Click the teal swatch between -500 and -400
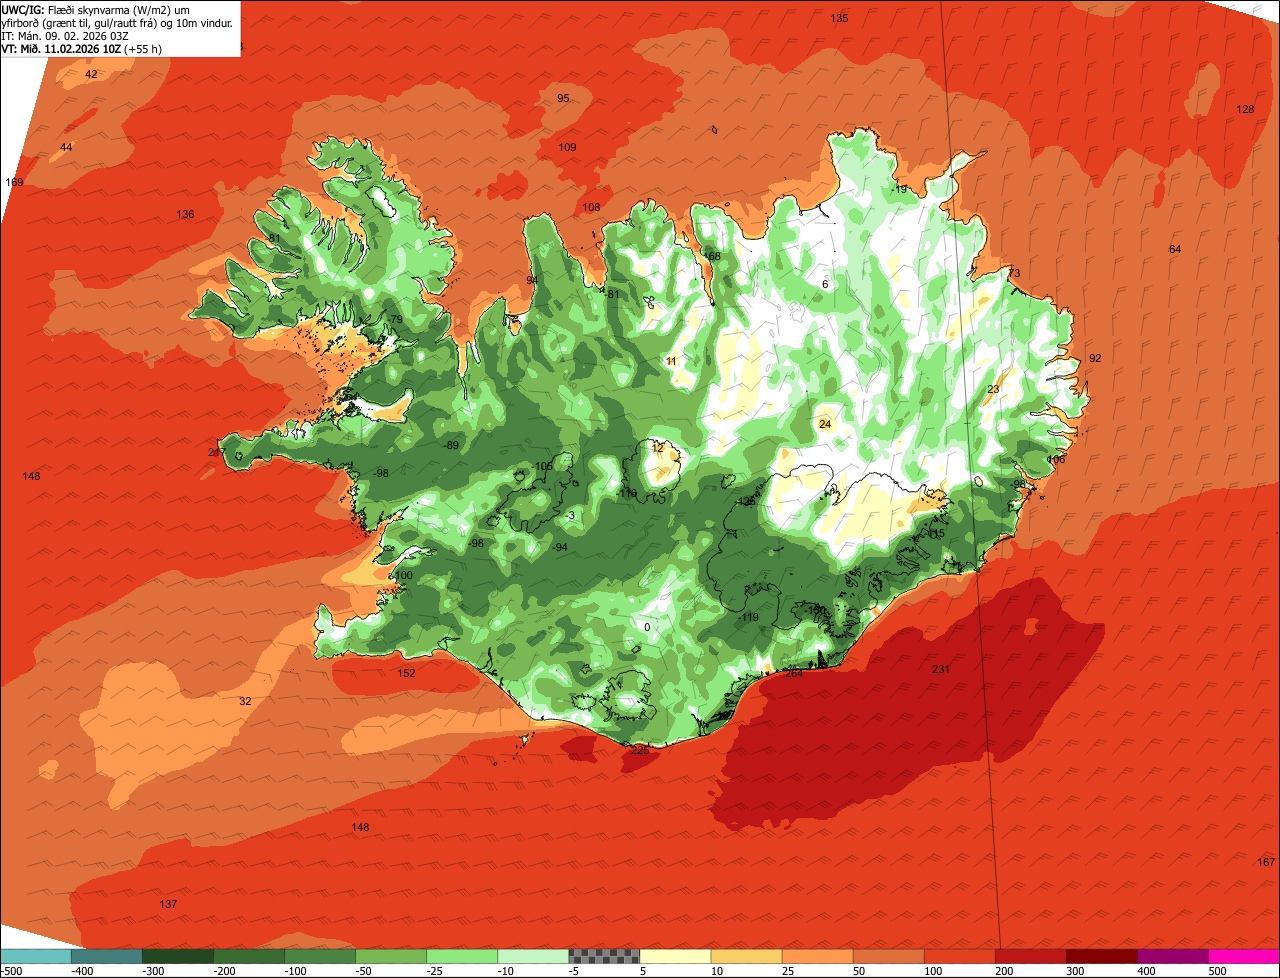This screenshot has width=1280, height=978. 36,956
